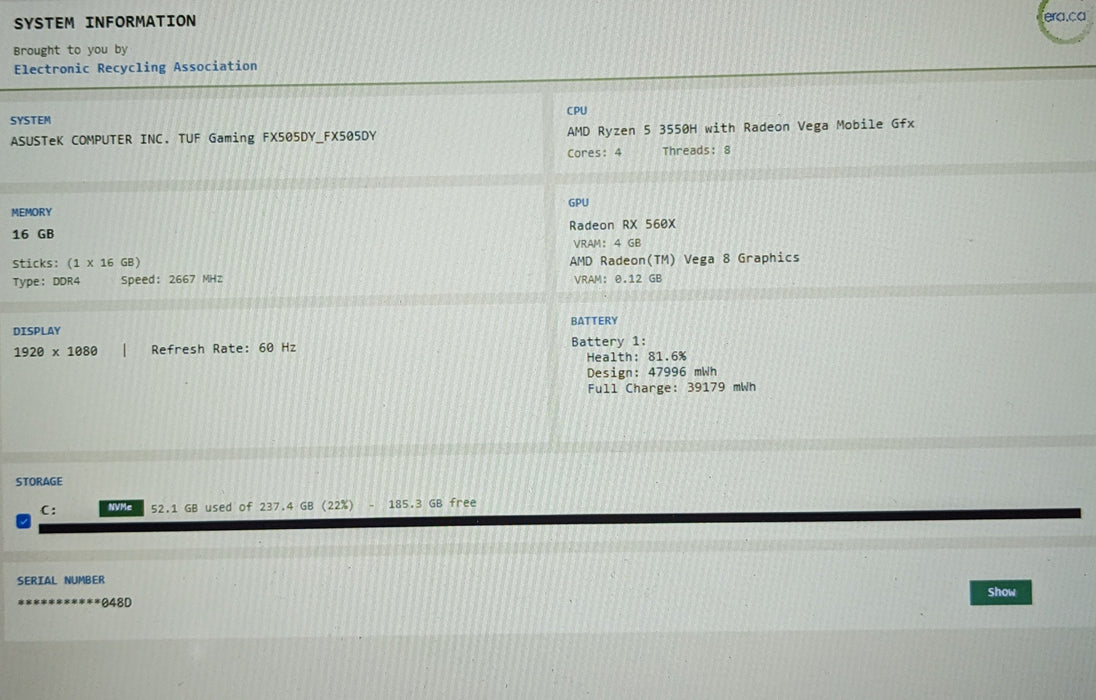Viewport: 1096px width, 700px height.
Task: Select '52.1 GB used of 237.4 GB (22%)' text
Action: click(252, 507)
